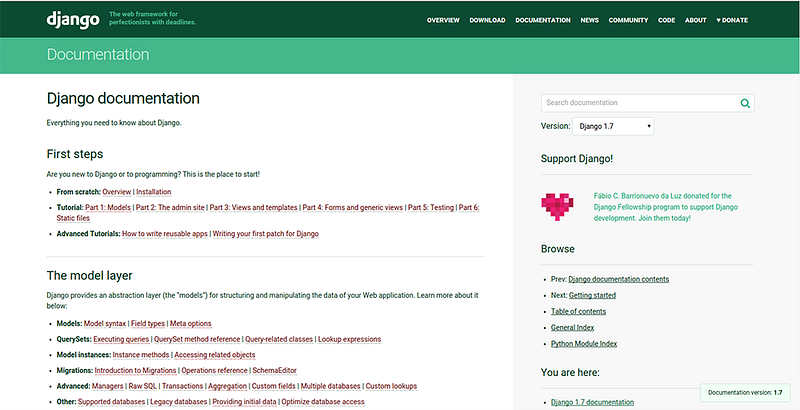The height and width of the screenshot is (410, 800).
Task: Open the News section
Action: [589, 20]
